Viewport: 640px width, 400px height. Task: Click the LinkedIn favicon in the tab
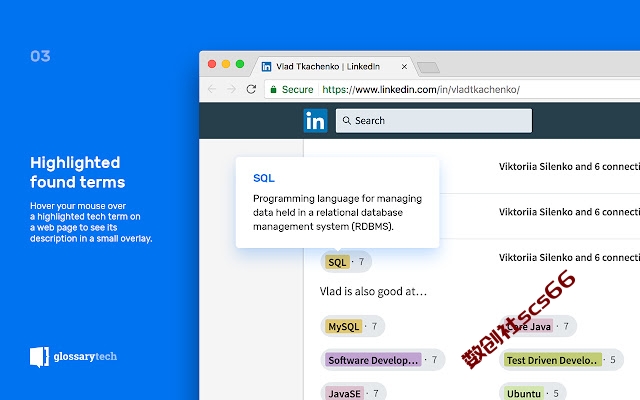266,67
